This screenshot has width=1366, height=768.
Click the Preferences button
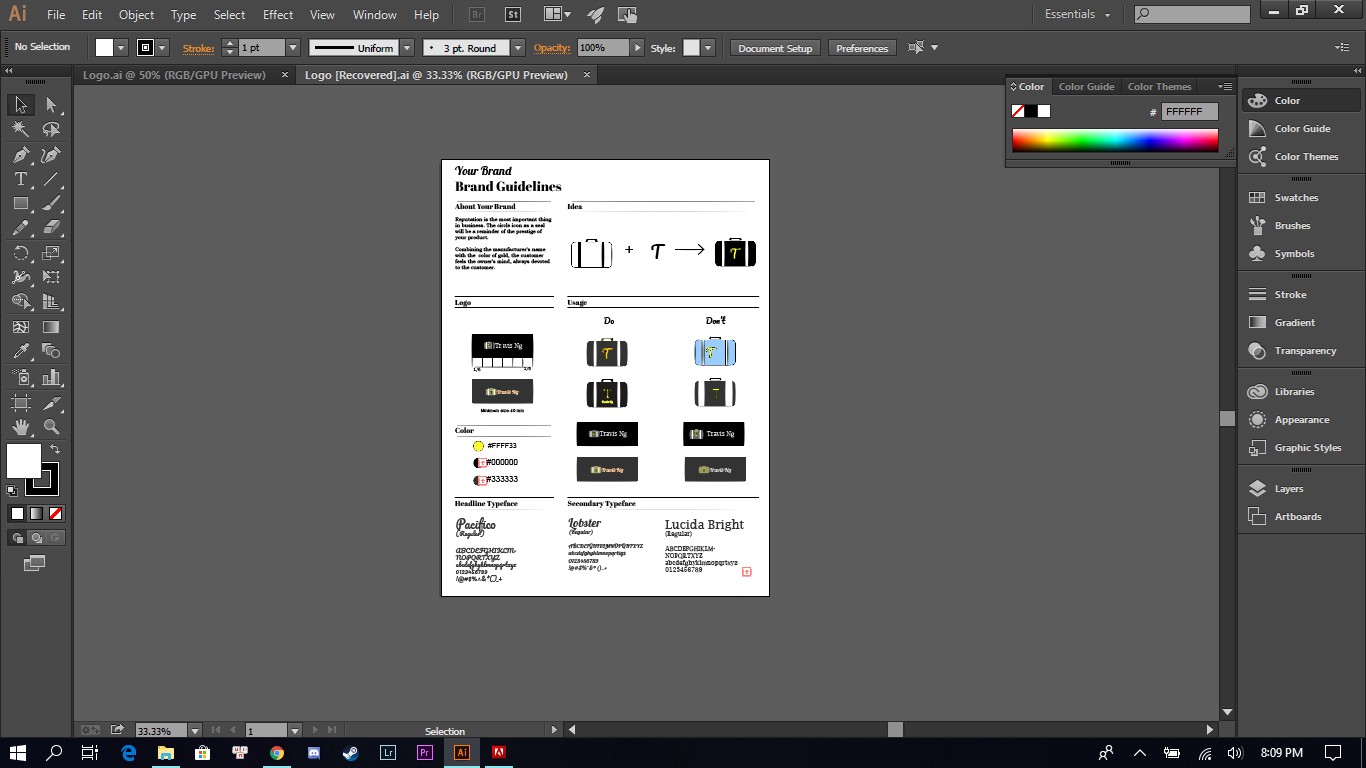862,48
